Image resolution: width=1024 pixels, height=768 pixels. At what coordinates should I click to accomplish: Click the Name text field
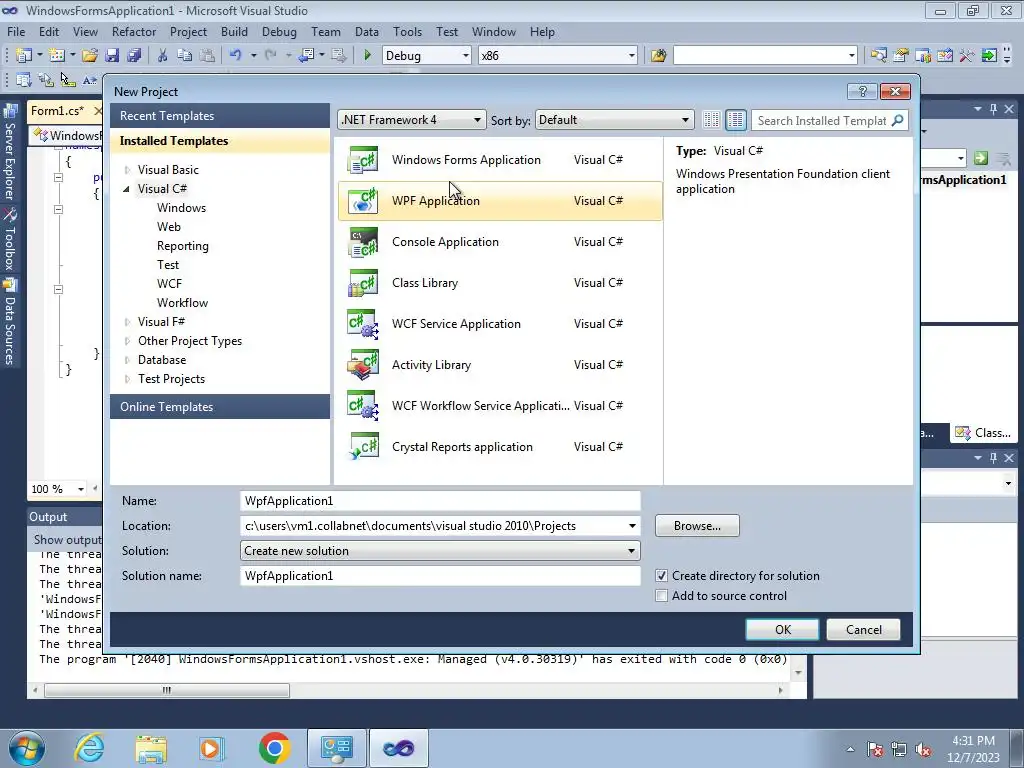(440, 501)
